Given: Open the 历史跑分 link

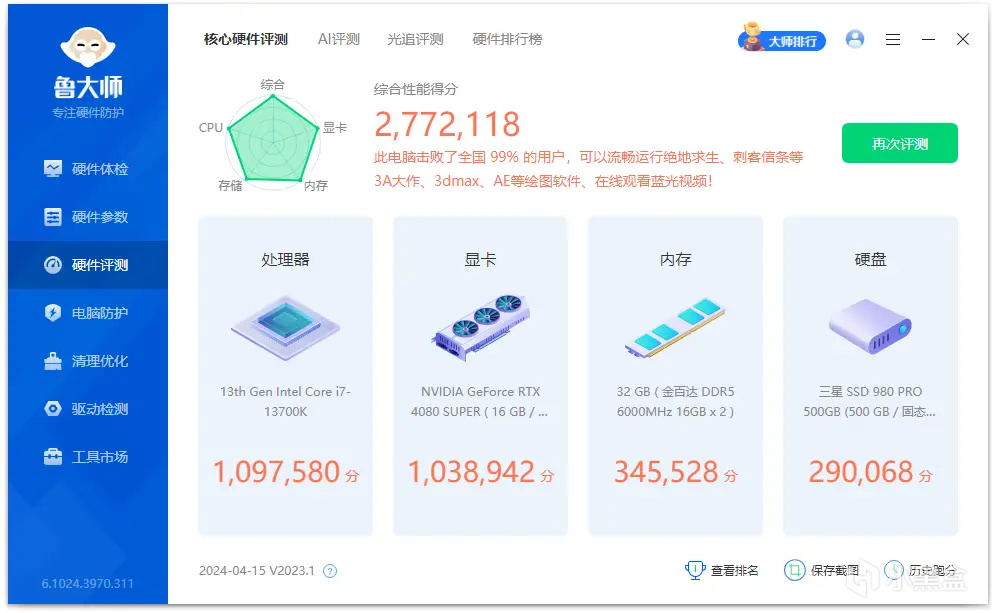Looking at the screenshot, I should [x=932, y=571].
